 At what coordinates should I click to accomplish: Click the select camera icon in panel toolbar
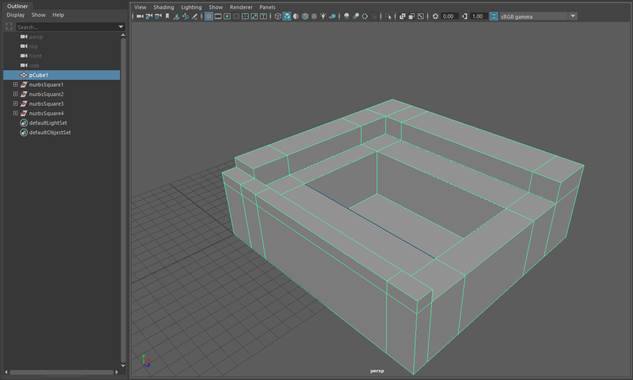point(140,17)
